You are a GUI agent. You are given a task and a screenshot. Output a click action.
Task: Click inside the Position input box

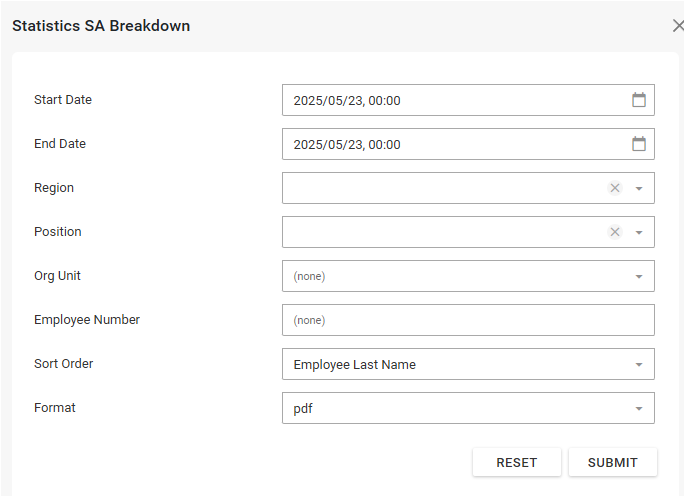click(x=440, y=232)
